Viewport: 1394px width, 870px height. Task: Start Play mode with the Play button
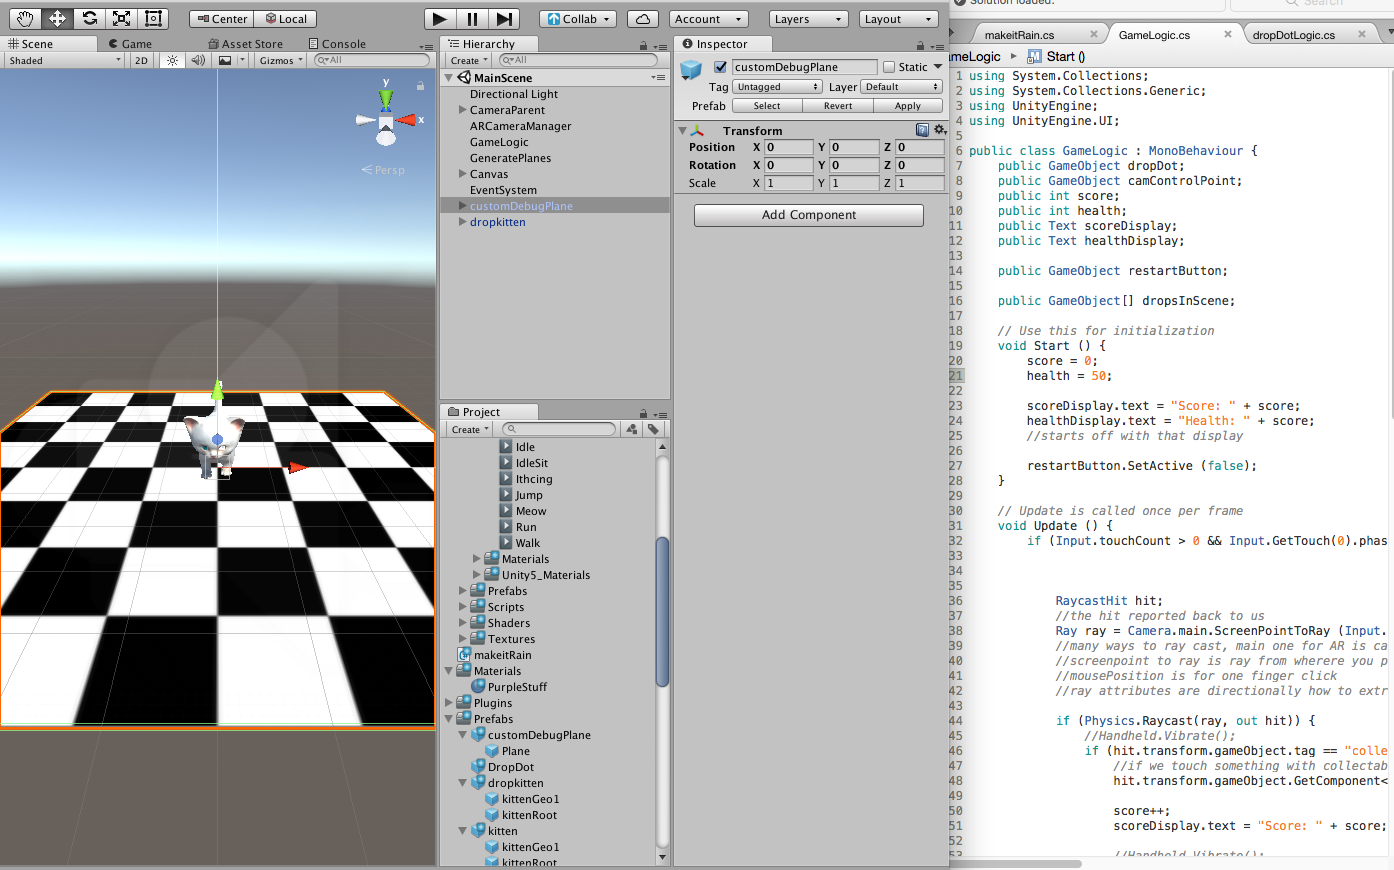click(440, 18)
